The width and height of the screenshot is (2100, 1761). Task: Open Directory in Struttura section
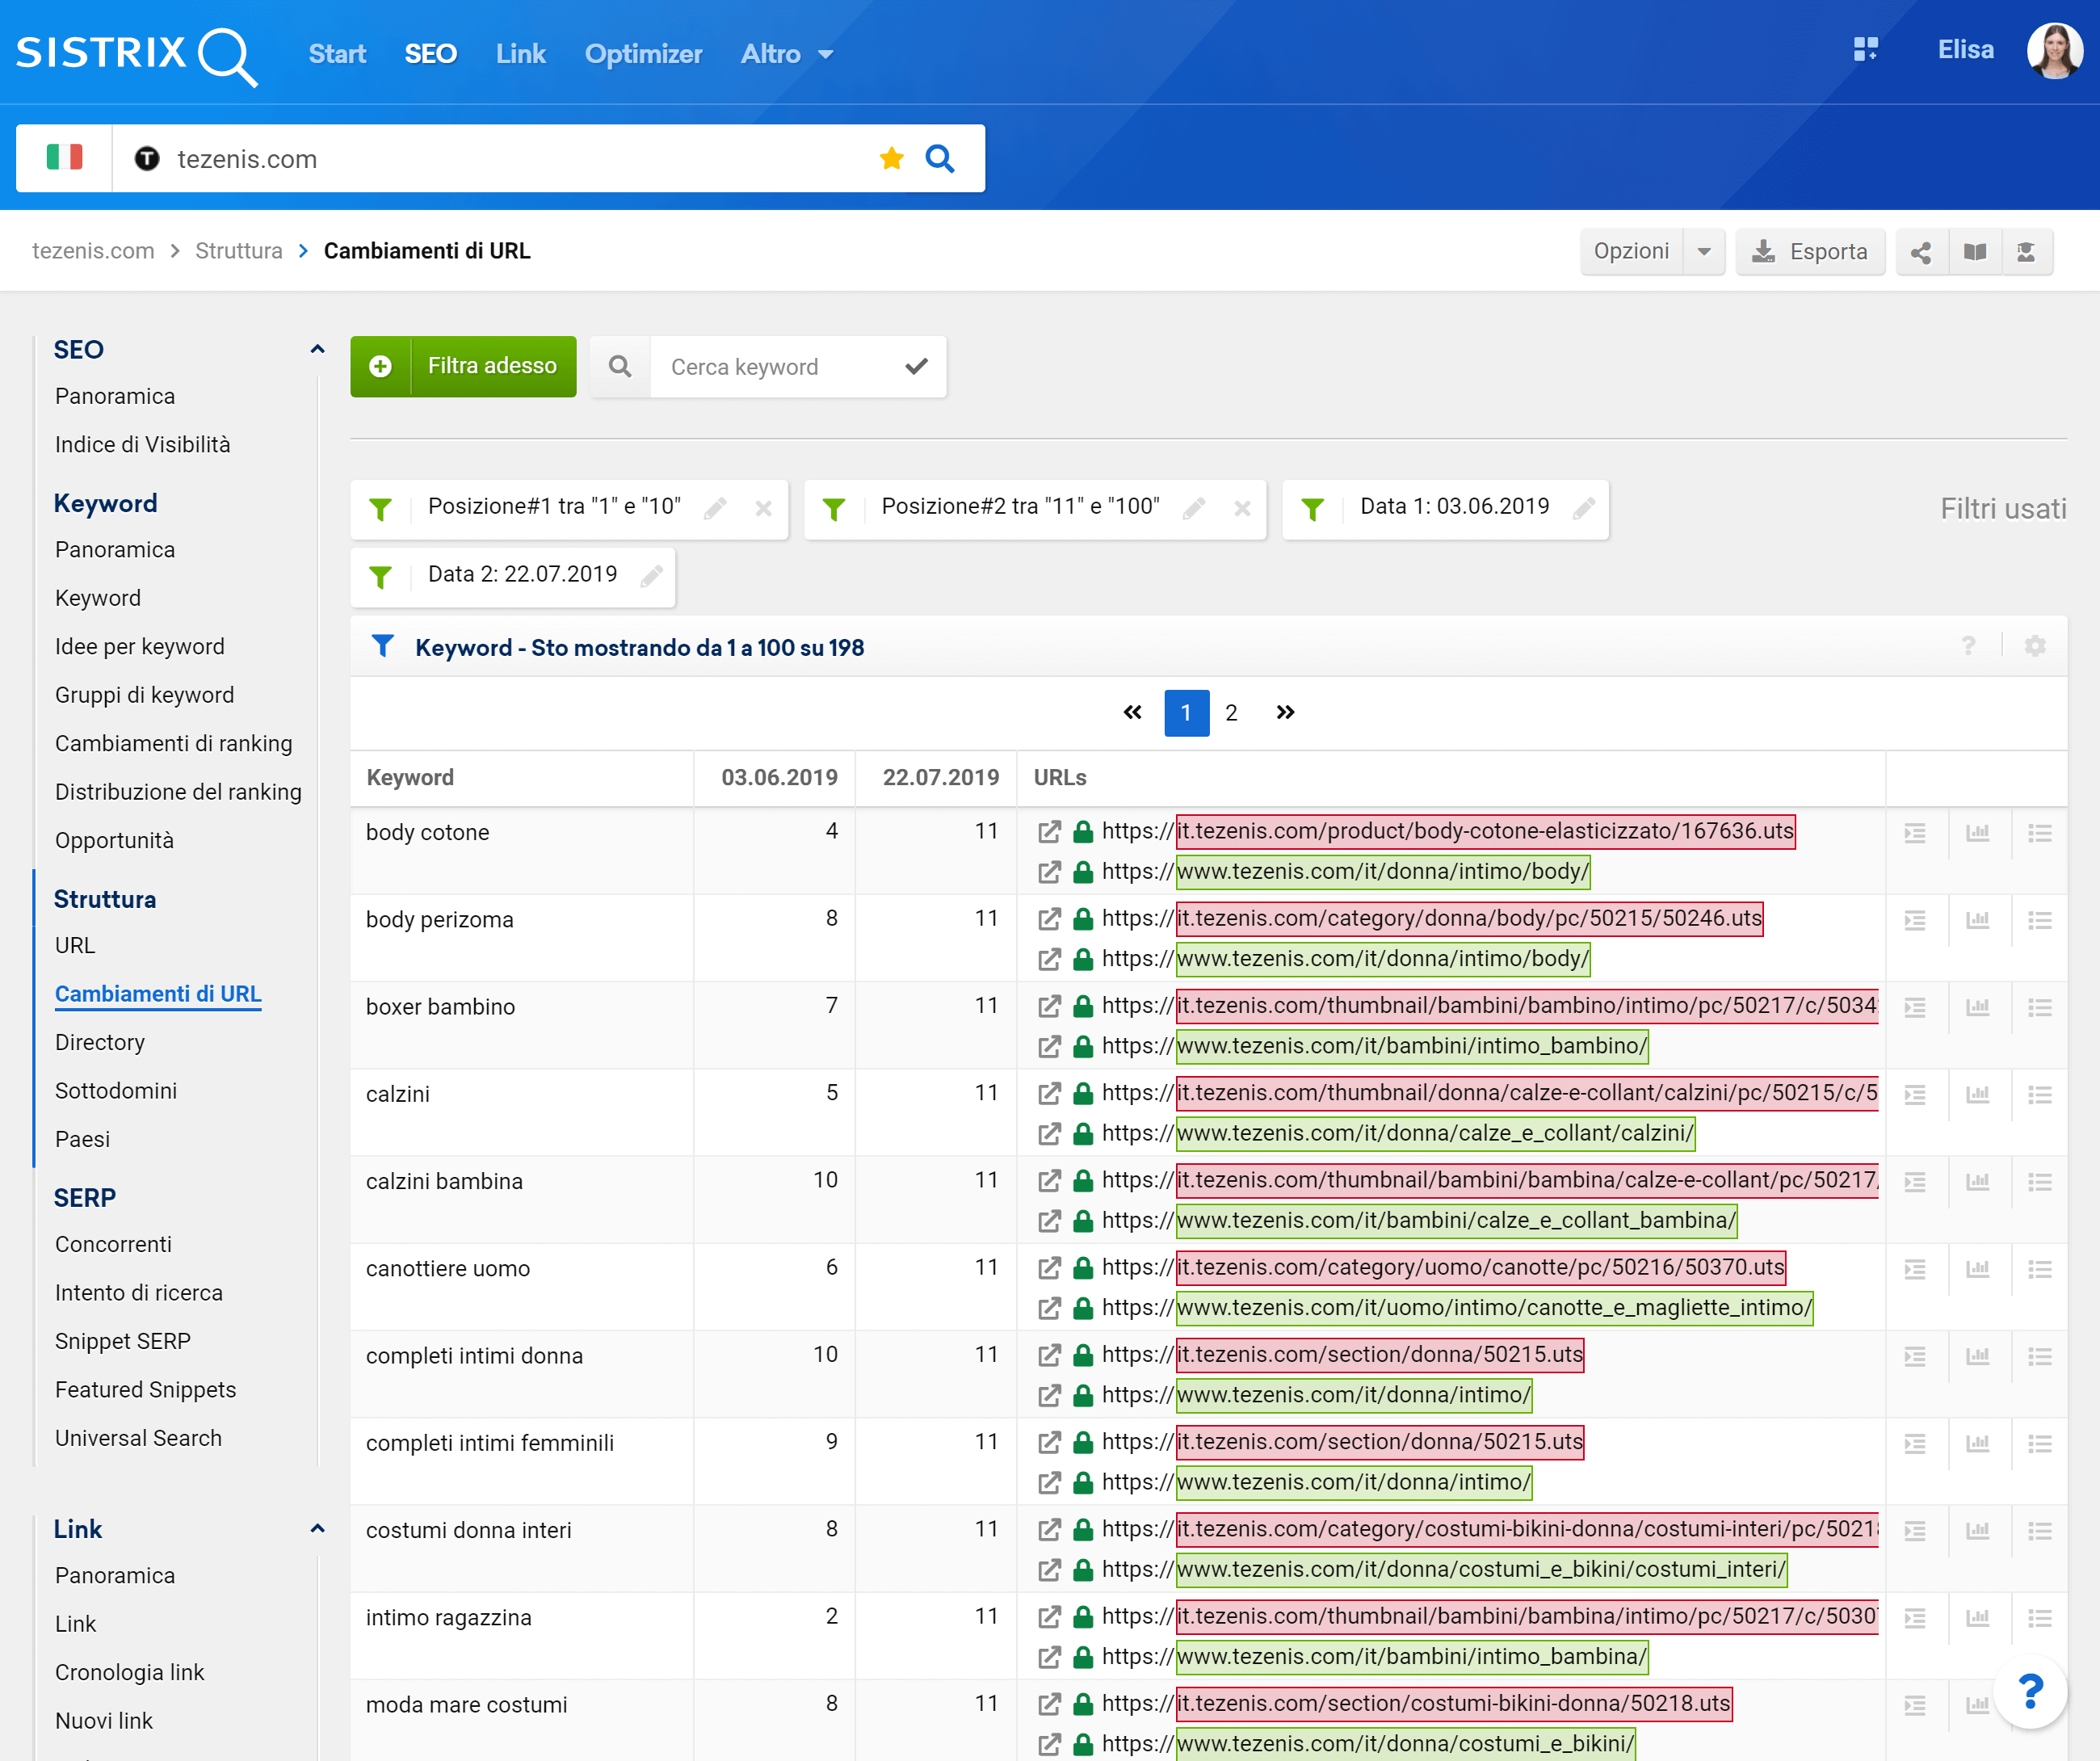100,1043
